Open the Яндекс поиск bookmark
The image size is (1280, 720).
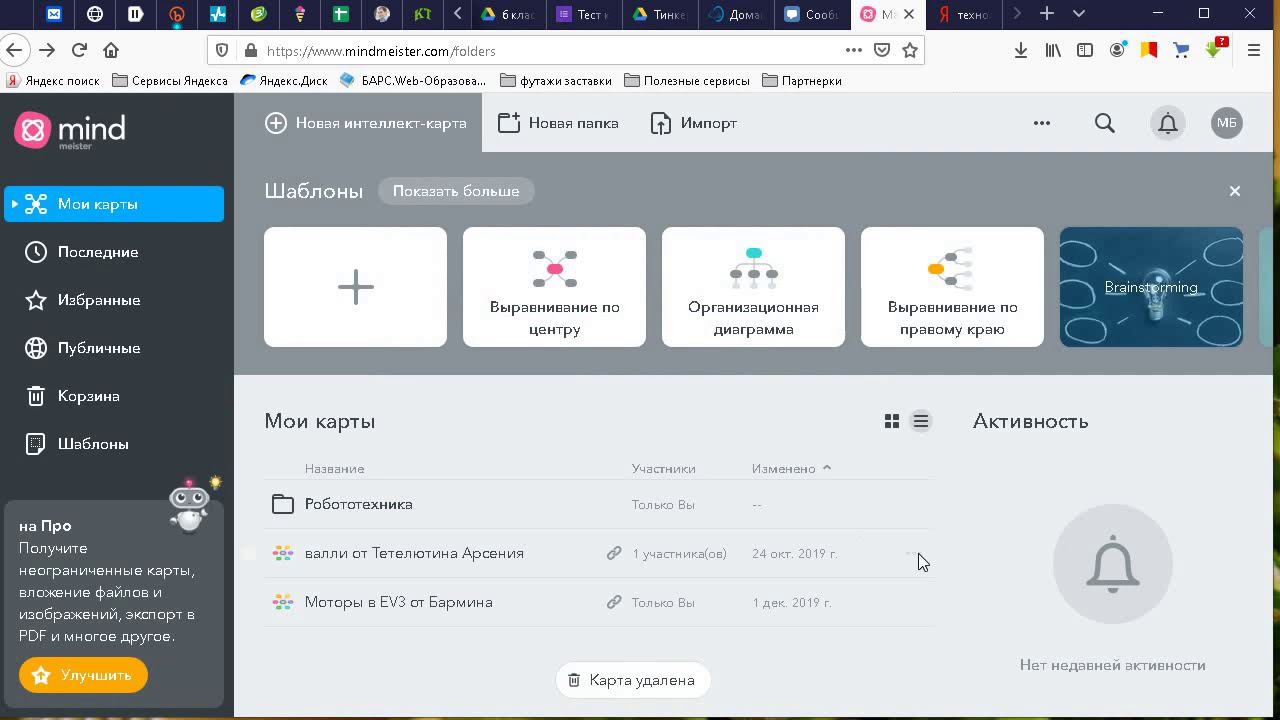pos(53,81)
